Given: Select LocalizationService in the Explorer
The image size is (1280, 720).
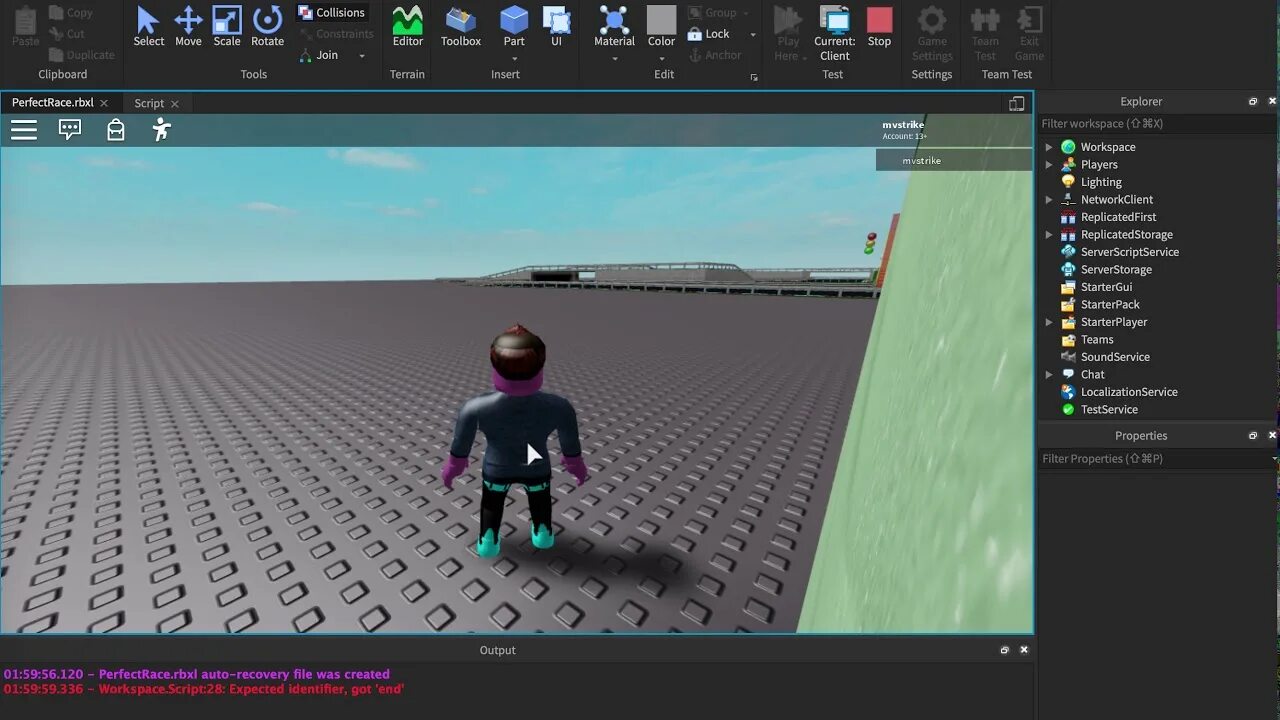Looking at the screenshot, I should point(1128,392).
